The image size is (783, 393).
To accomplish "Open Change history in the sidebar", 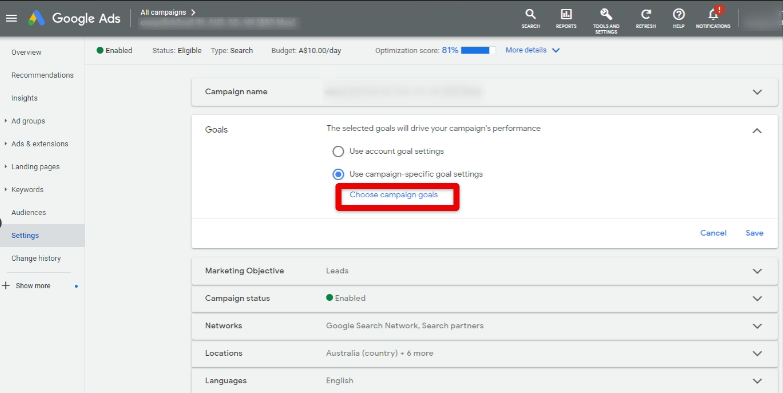I will (x=36, y=259).
